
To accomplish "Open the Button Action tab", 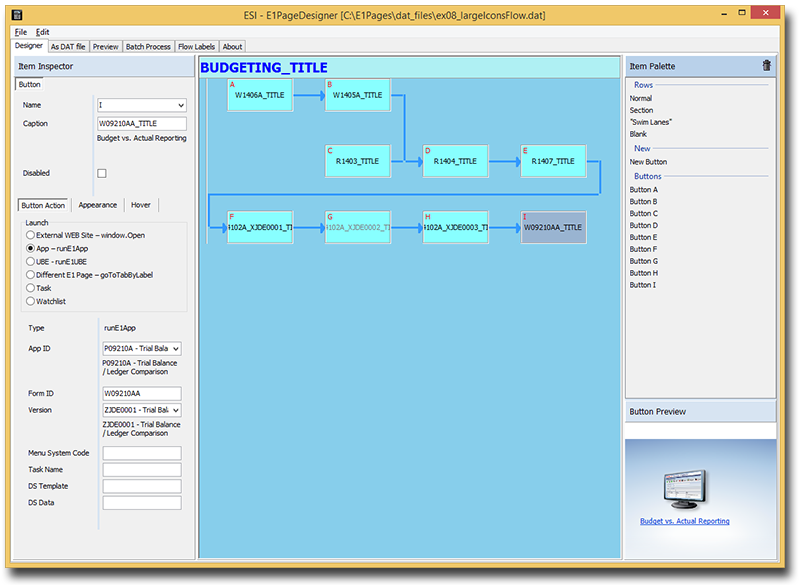I will click(43, 205).
